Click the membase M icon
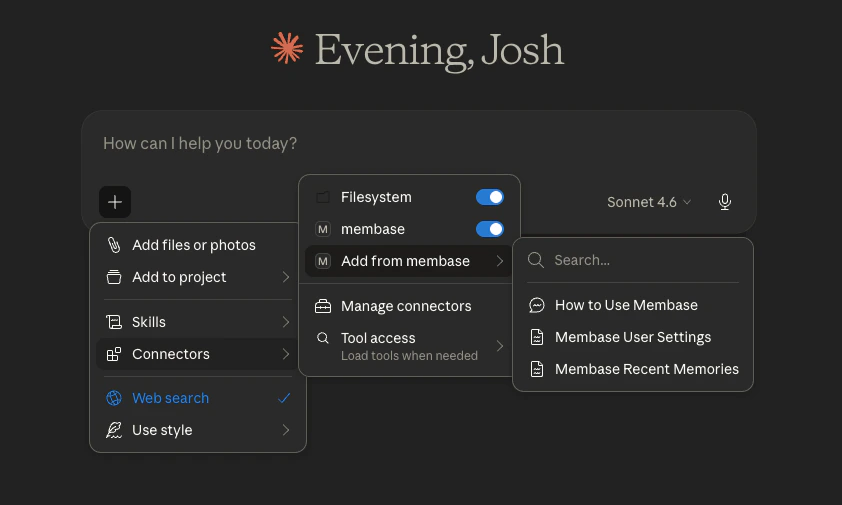Screen dimensions: 842x505 point(323,229)
